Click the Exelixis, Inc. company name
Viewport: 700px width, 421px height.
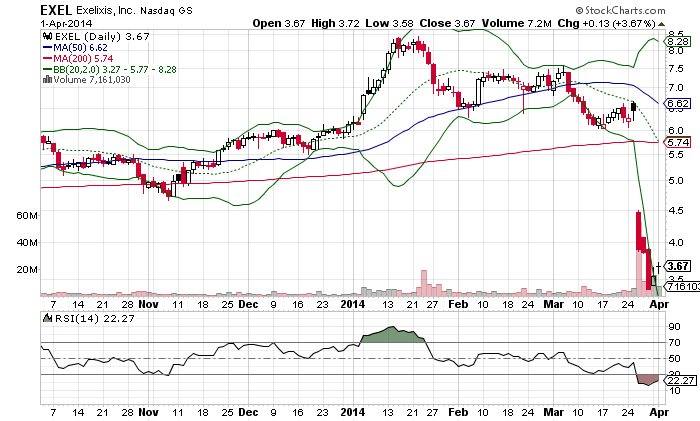tap(105, 10)
